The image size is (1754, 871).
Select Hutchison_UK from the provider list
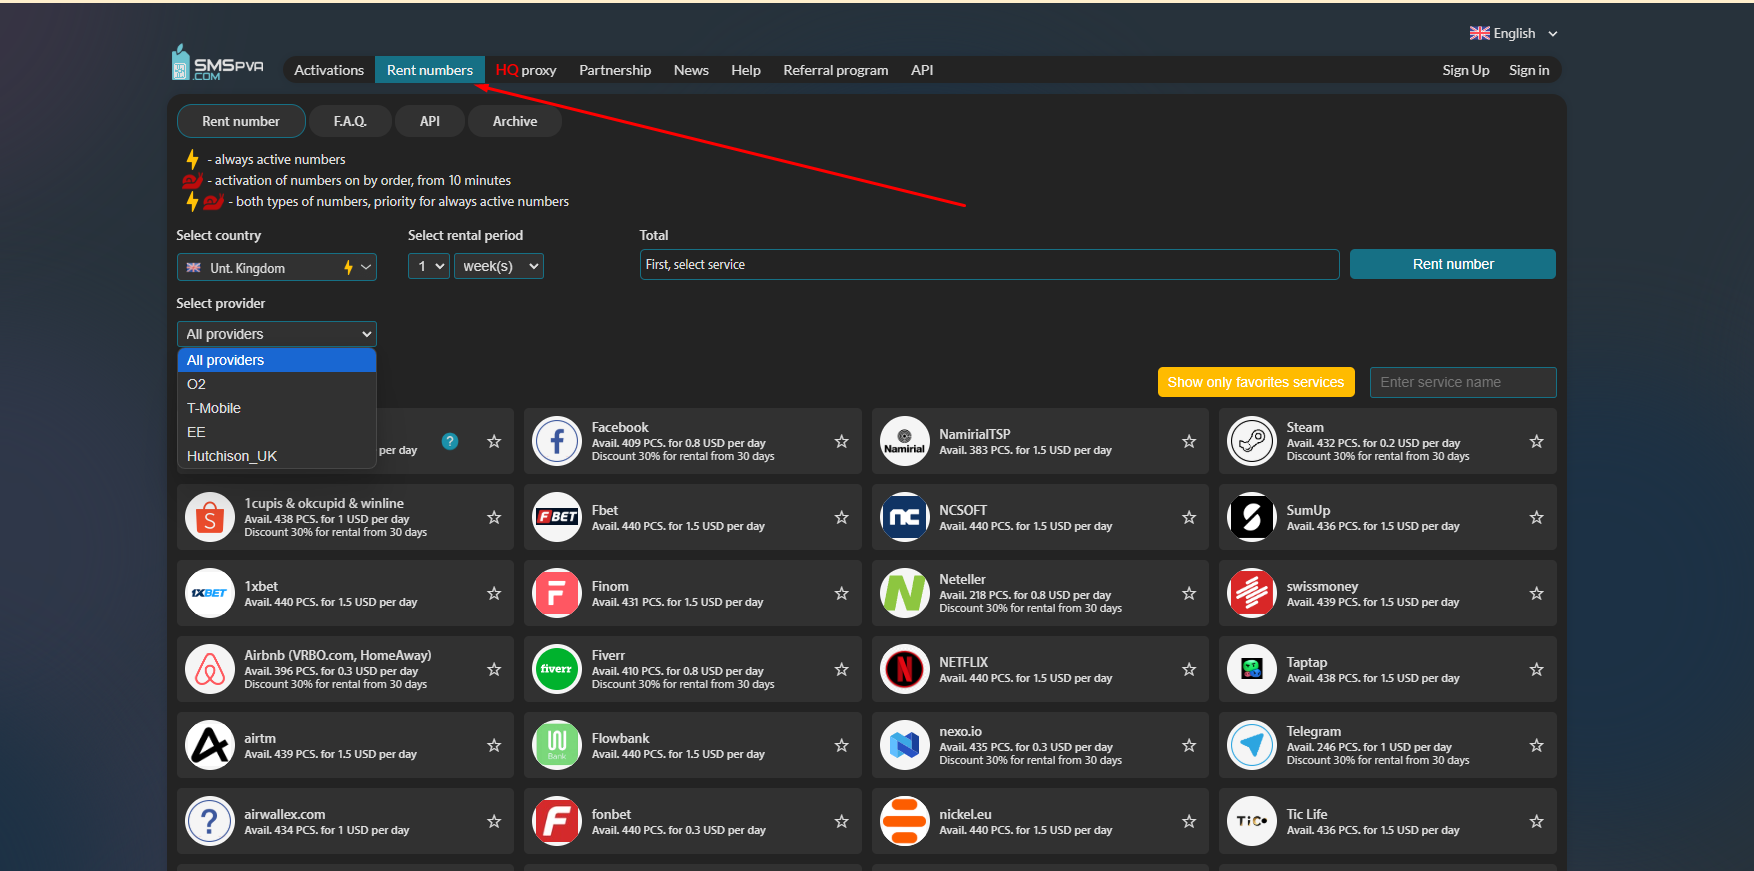click(x=277, y=456)
